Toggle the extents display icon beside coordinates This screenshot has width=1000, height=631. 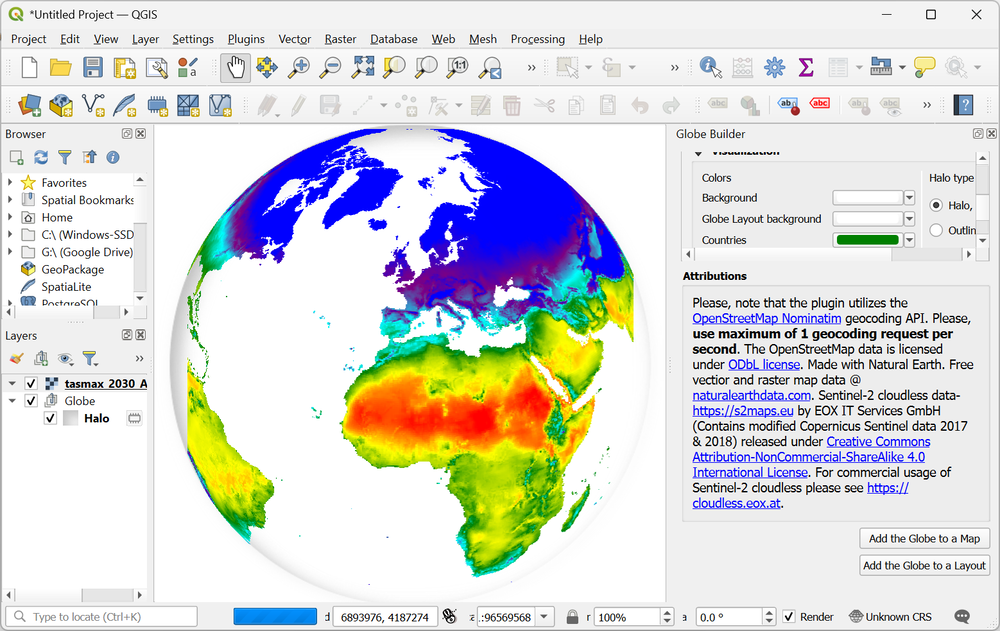[x=450, y=617]
